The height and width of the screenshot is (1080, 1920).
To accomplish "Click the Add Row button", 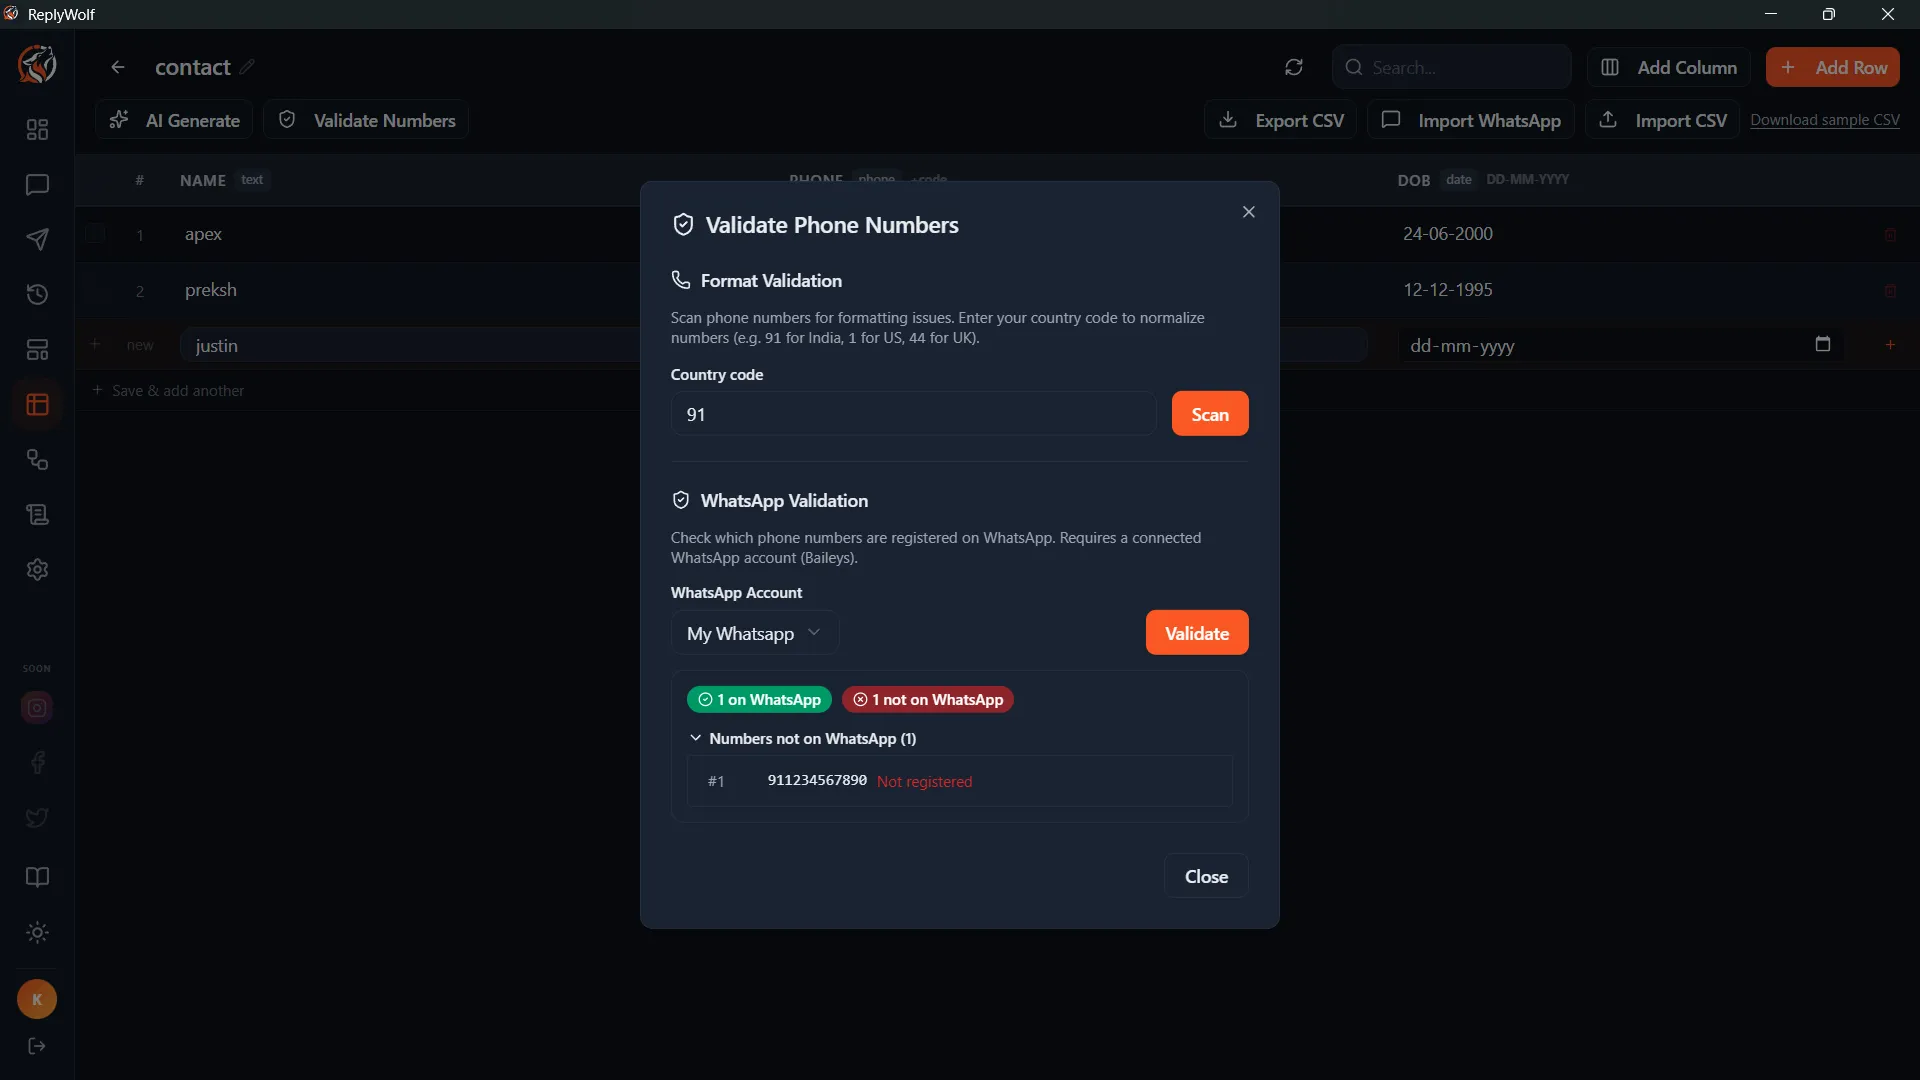I will pos(1833,67).
